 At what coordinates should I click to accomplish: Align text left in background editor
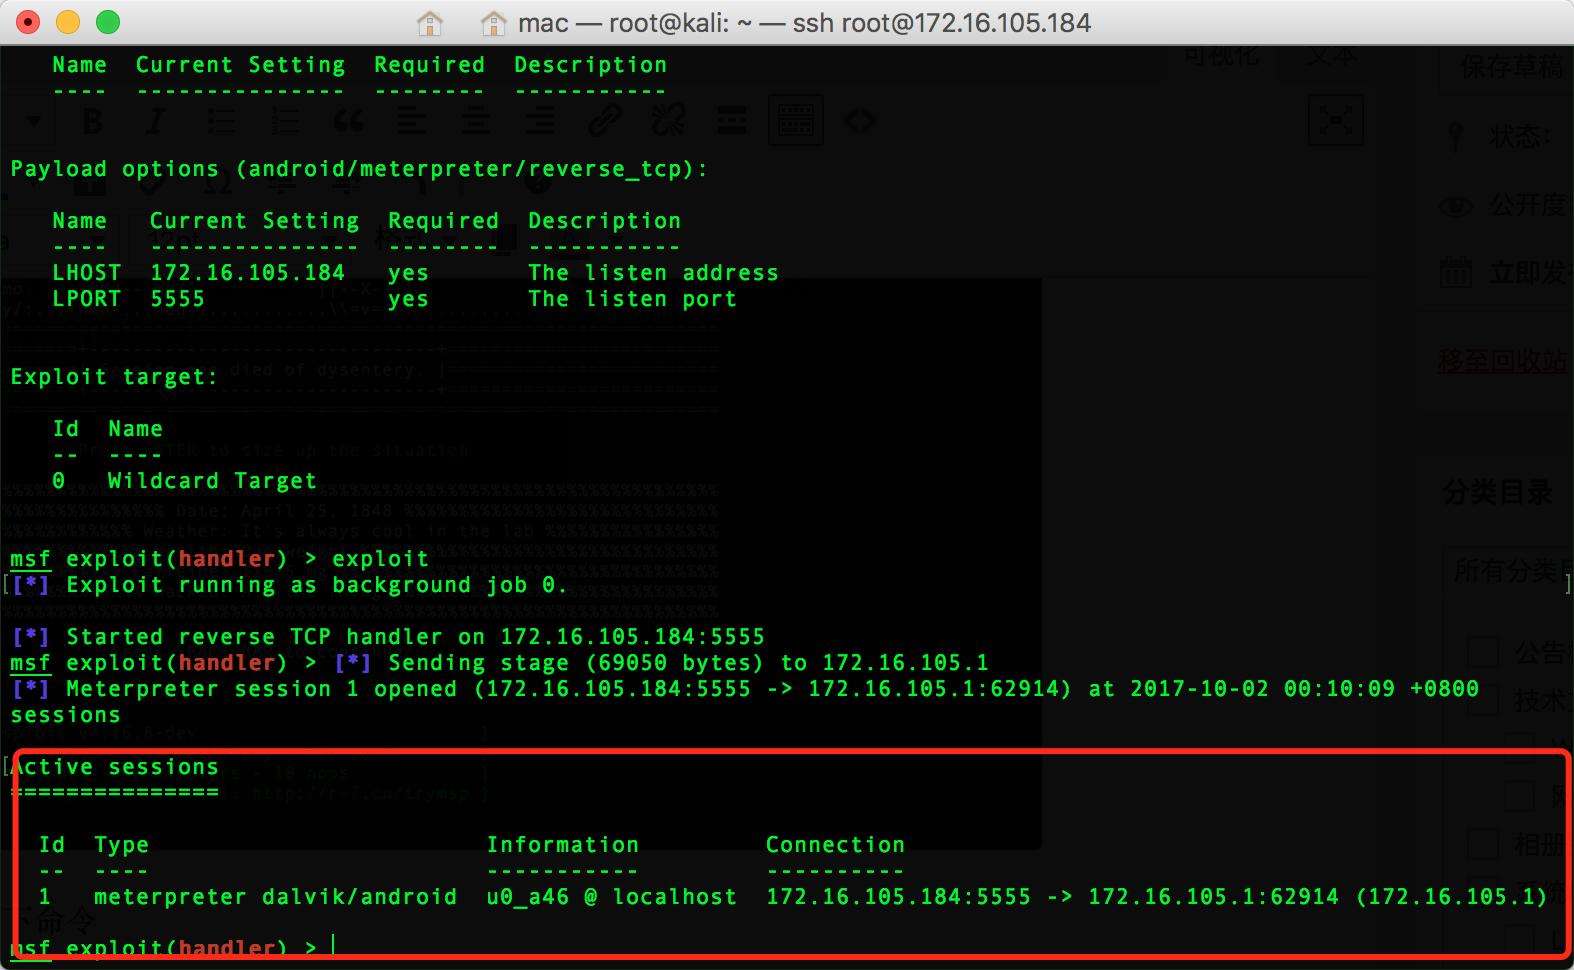(411, 121)
